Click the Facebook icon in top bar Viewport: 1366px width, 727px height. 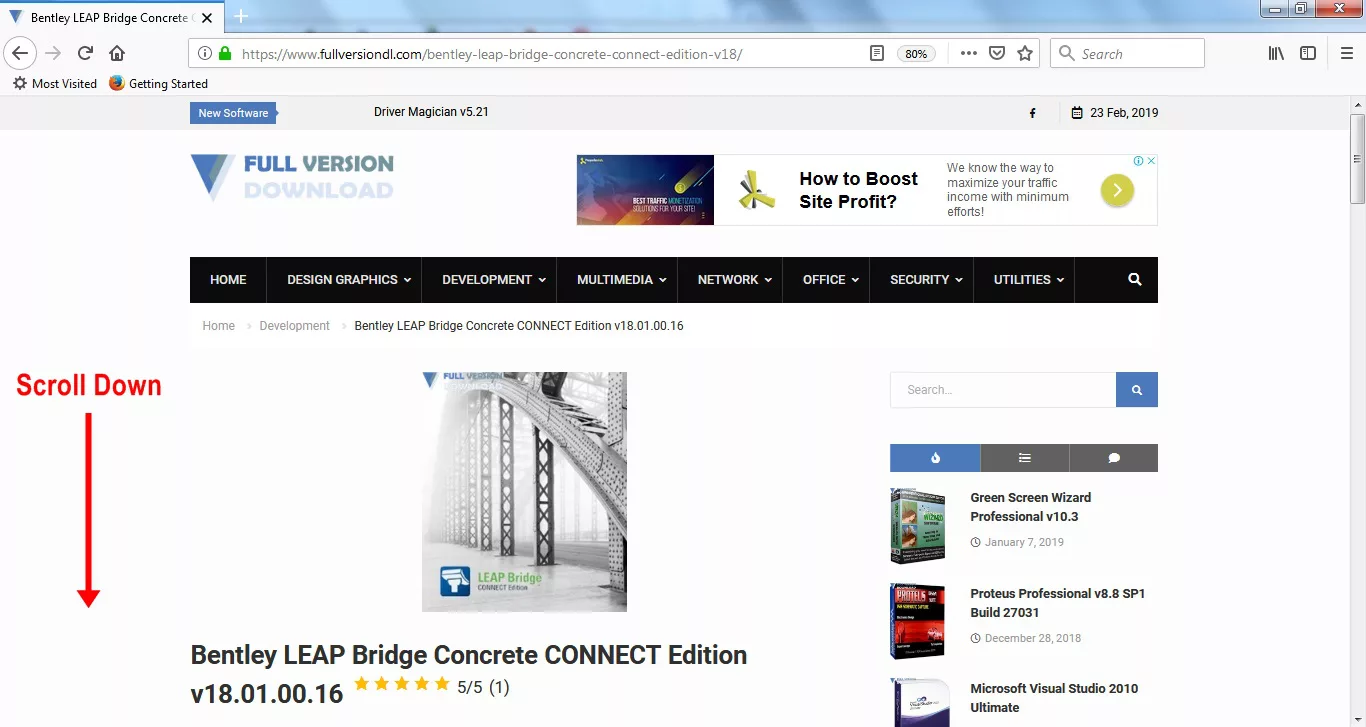tap(1032, 113)
